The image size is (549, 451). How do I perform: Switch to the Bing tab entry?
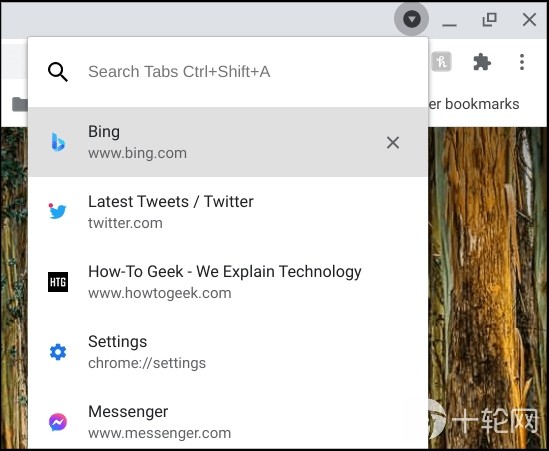point(228,142)
